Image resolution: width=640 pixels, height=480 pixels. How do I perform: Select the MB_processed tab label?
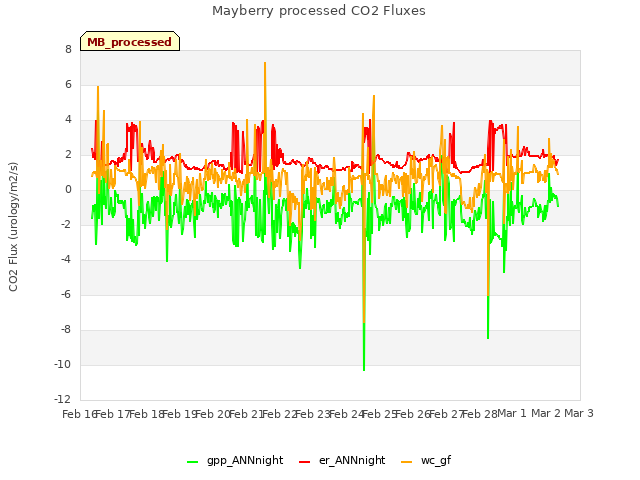pyautogui.click(x=129, y=42)
